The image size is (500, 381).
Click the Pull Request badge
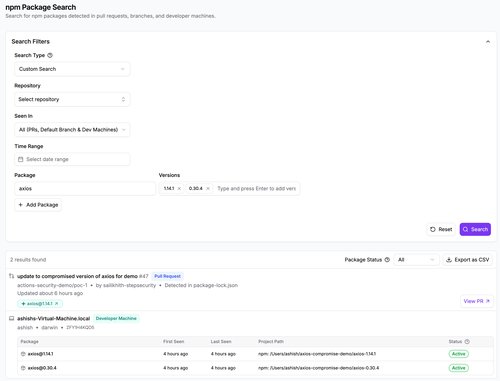tap(167, 276)
